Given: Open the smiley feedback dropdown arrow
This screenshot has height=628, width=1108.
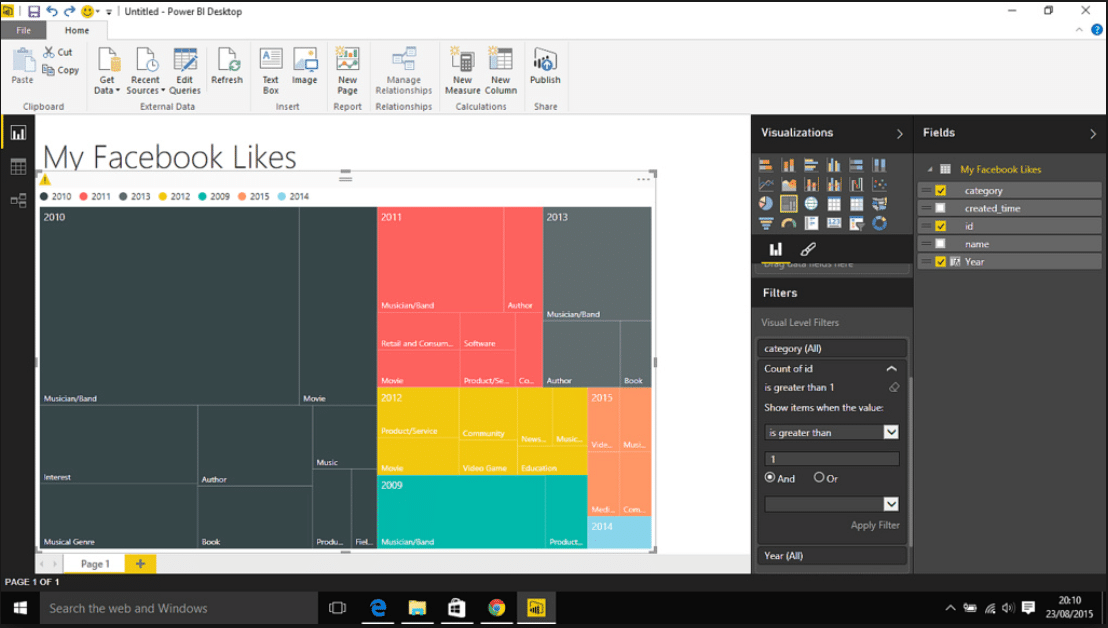Looking at the screenshot, I should [98, 11].
